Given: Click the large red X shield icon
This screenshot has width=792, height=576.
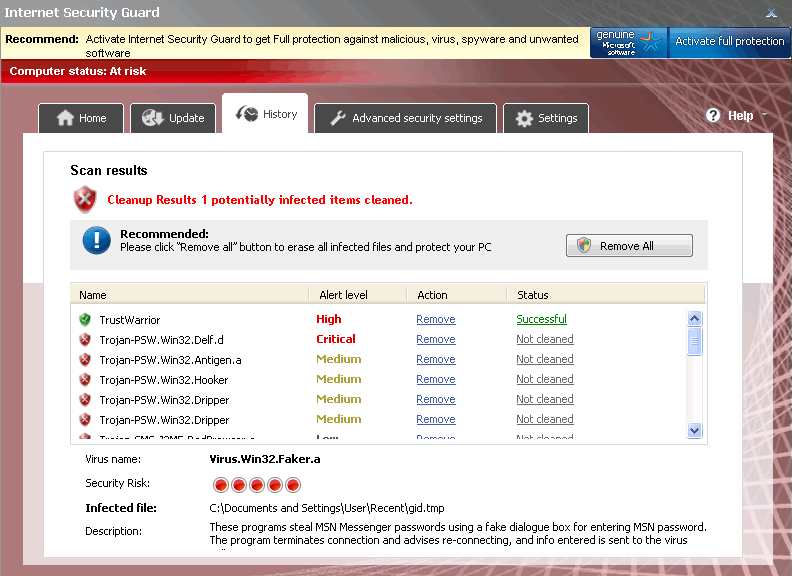Looking at the screenshot, I should (85, 199).
